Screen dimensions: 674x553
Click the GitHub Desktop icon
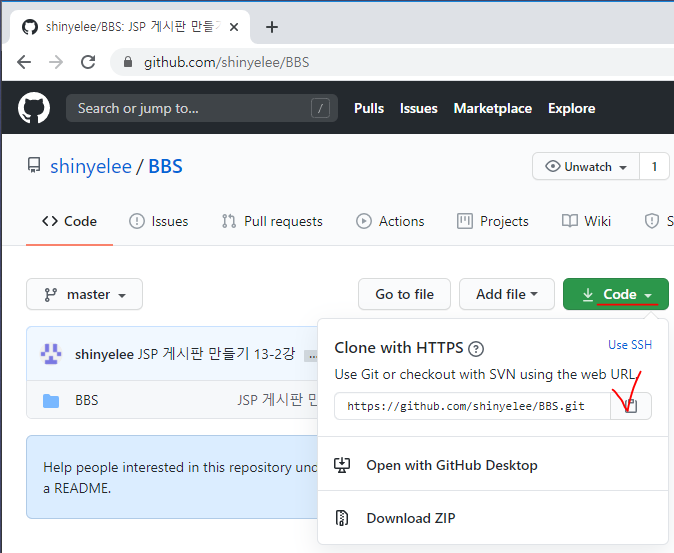pos(342,465)
